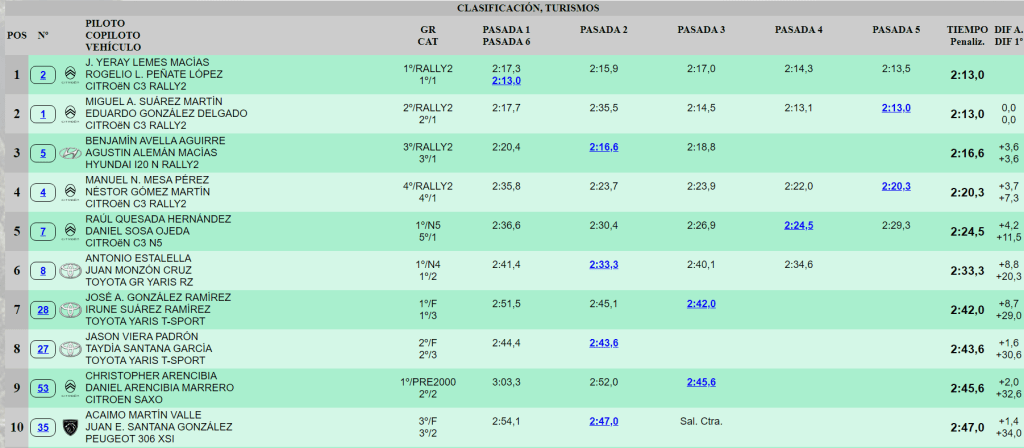Click the Hyundai logo in Benjamín Avella's row
The image size is (1024, 448).
70,153
